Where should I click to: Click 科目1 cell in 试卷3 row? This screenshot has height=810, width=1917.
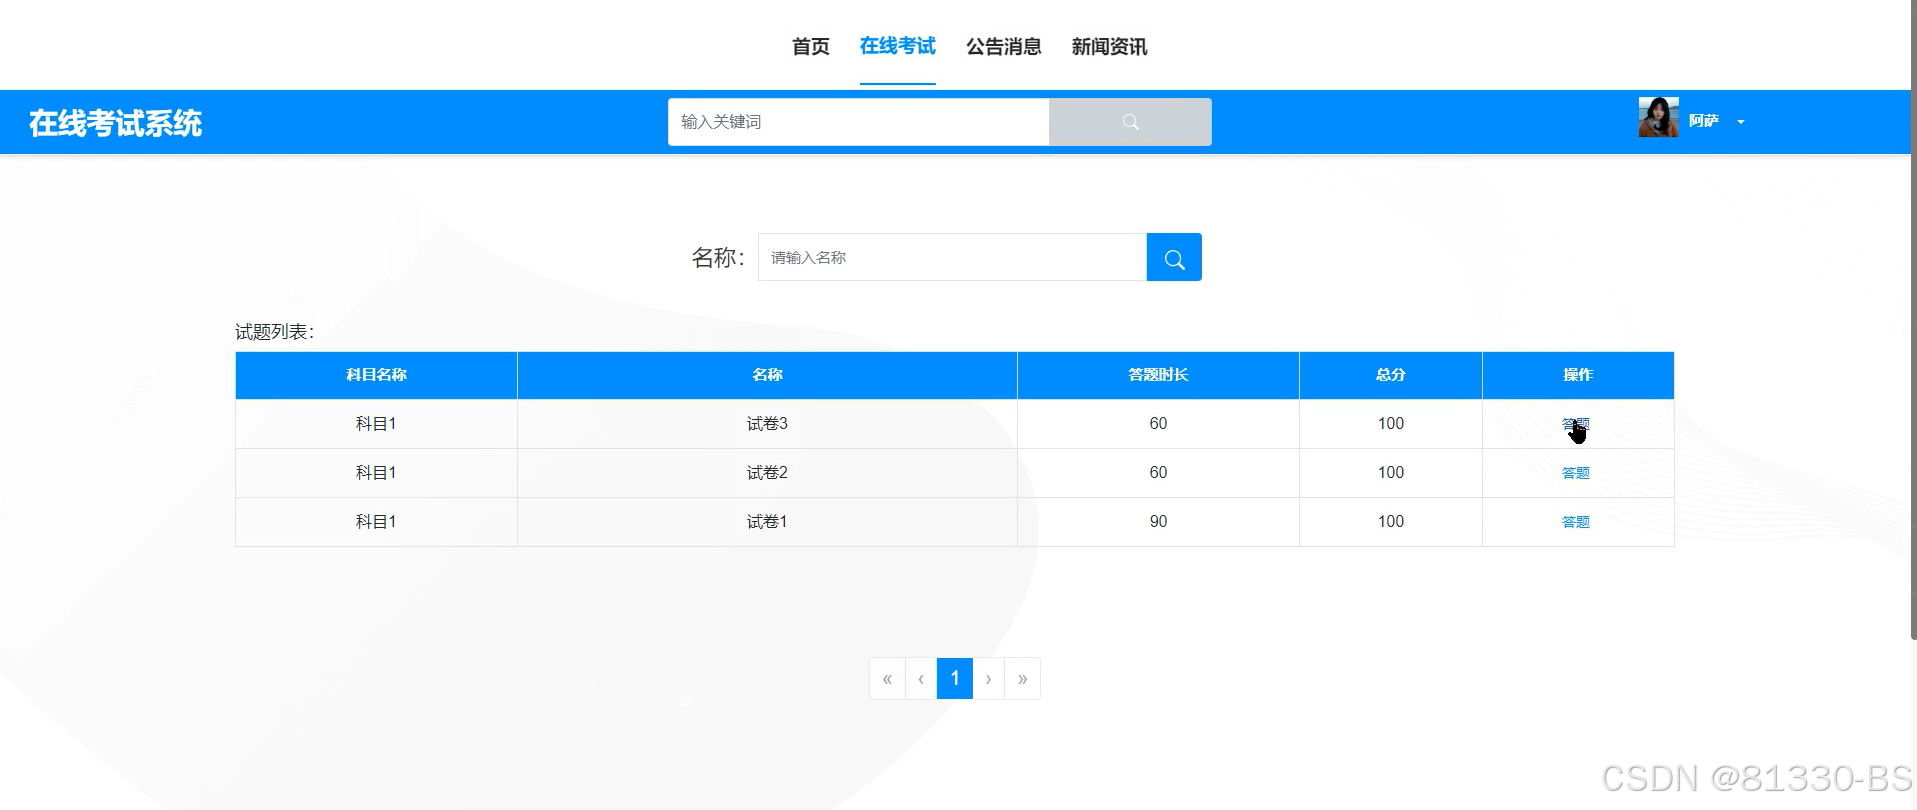[376, 424]
